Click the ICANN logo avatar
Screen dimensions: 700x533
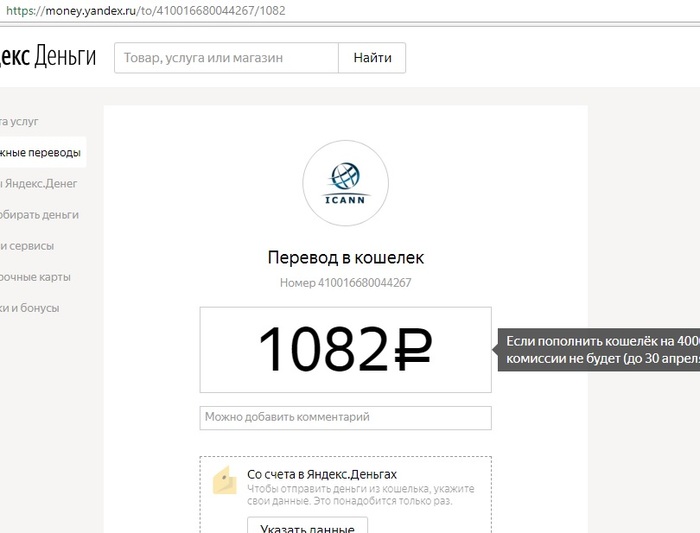[346, 183]
